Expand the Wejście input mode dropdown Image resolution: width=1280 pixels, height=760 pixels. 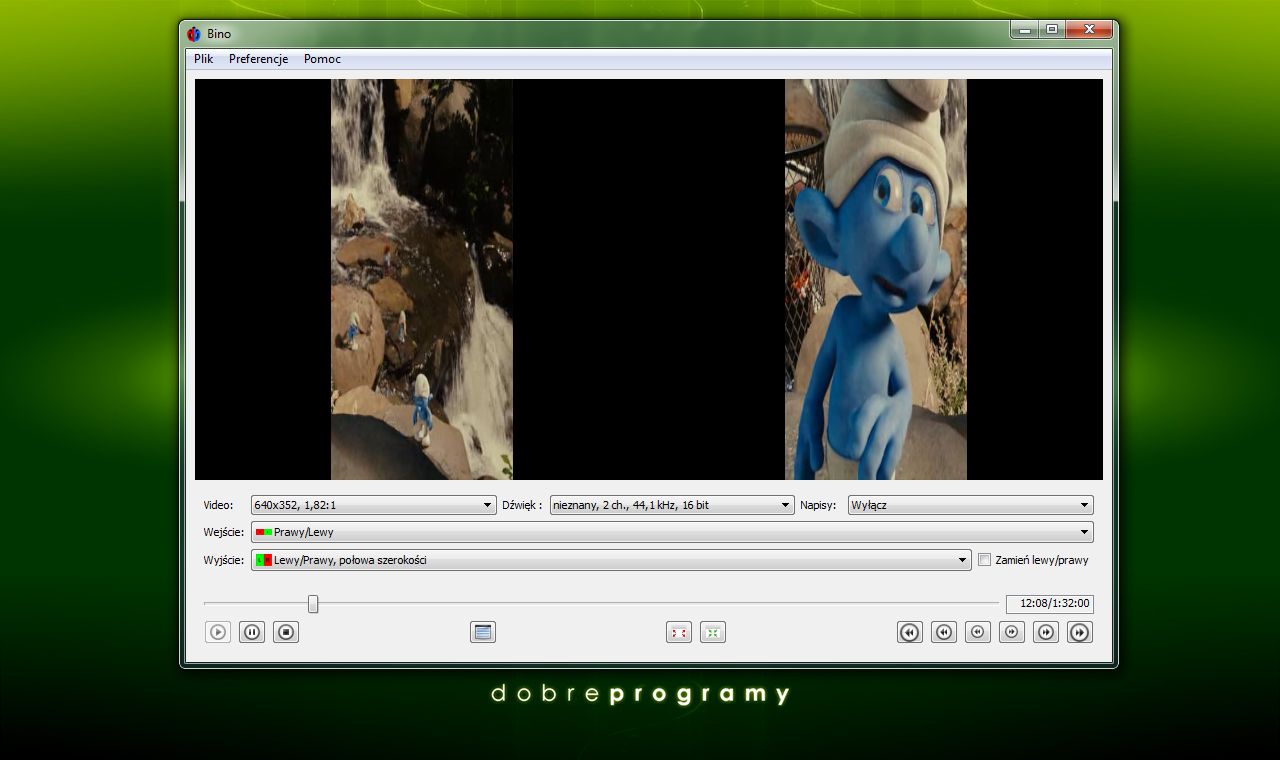point(672,532)
